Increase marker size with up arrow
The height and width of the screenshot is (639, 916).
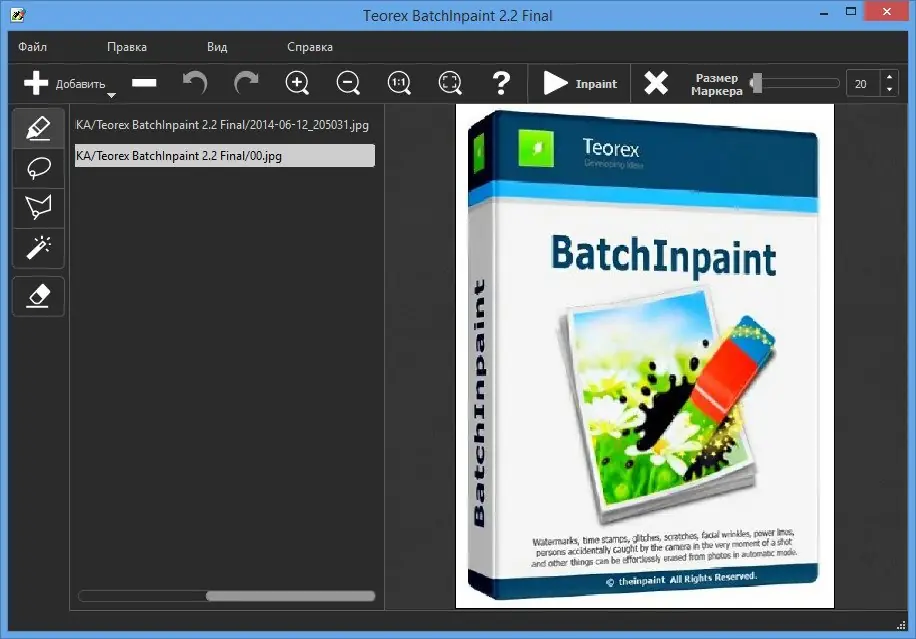[889, 77]
